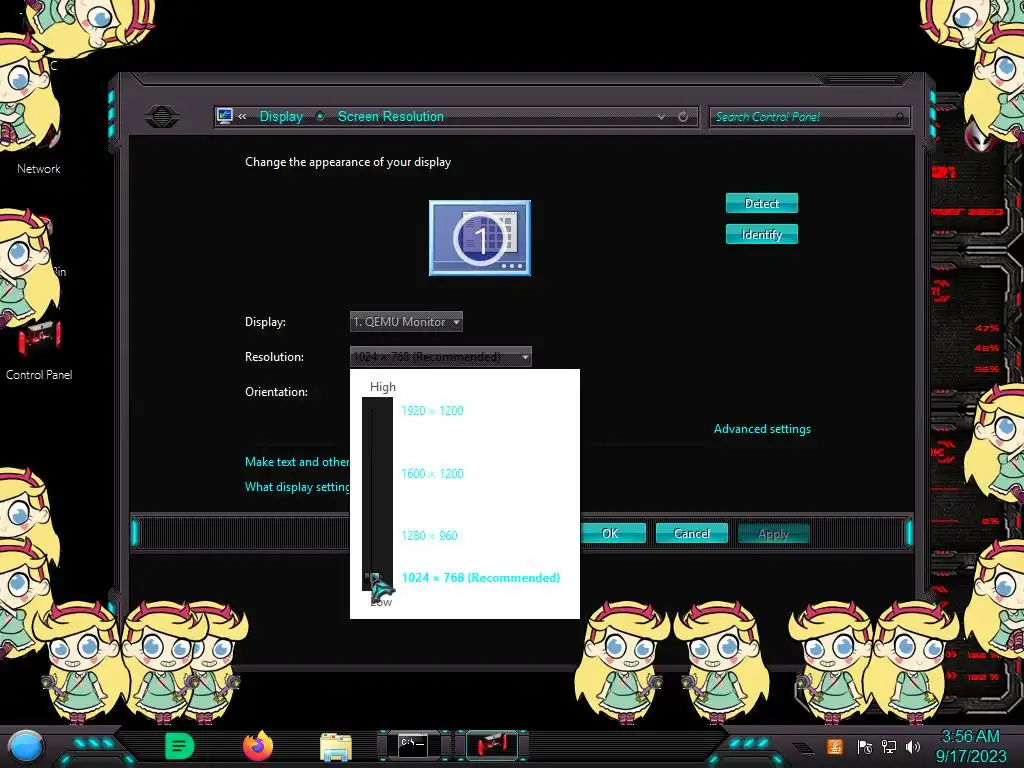Image resolution: width=1024 pixels, height=768 pixels.
Task: Click the magnifier in the search field
Action: tap(900, 117)
